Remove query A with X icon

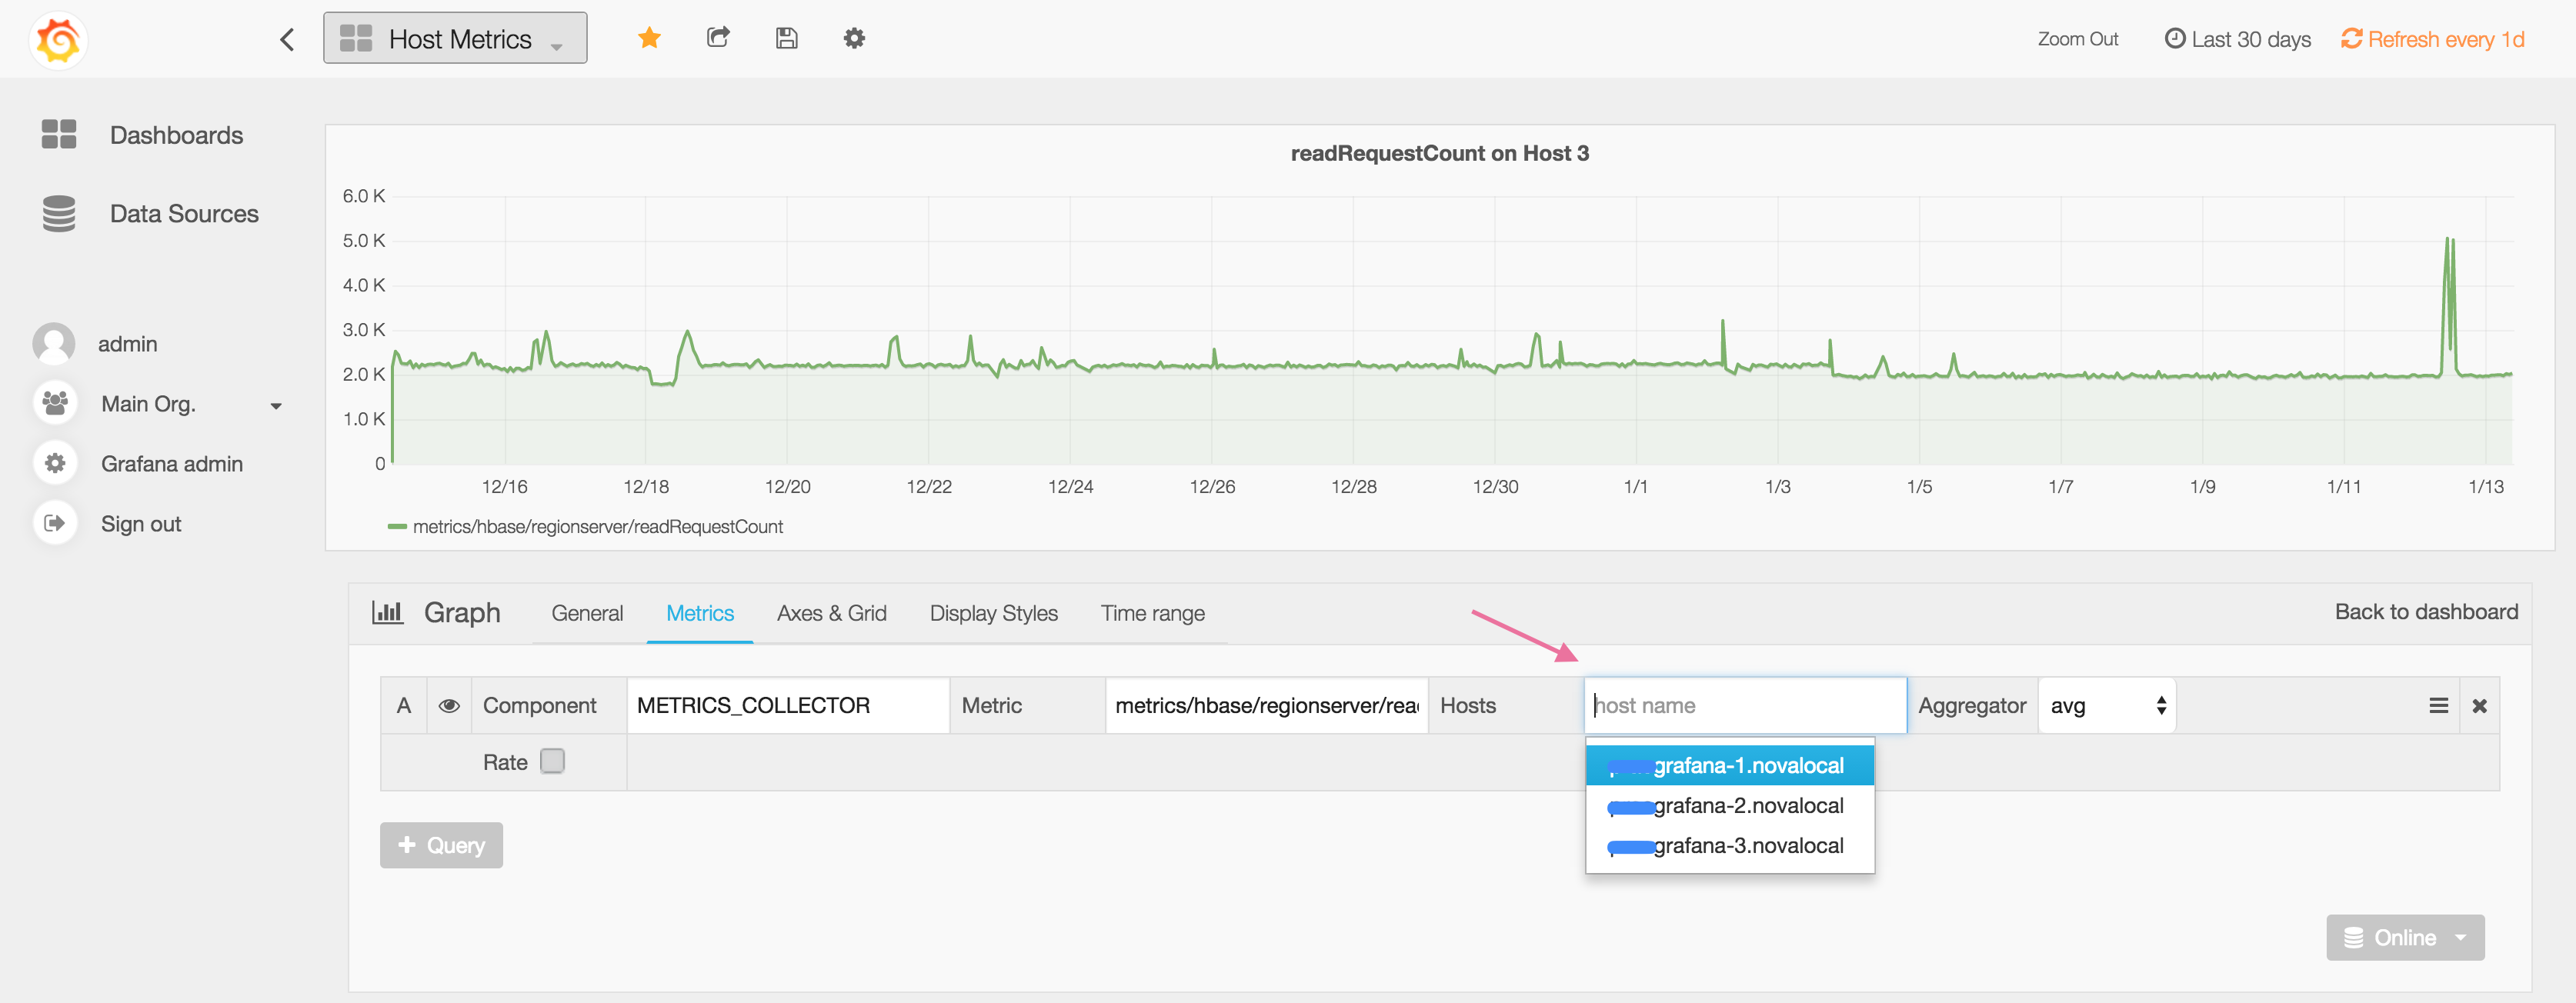(2479, 706)
